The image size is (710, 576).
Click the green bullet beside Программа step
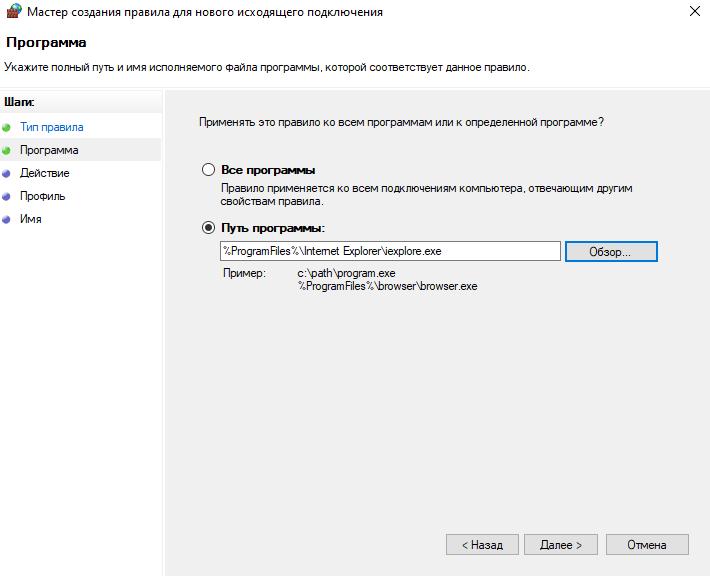[x=7, y=150]
